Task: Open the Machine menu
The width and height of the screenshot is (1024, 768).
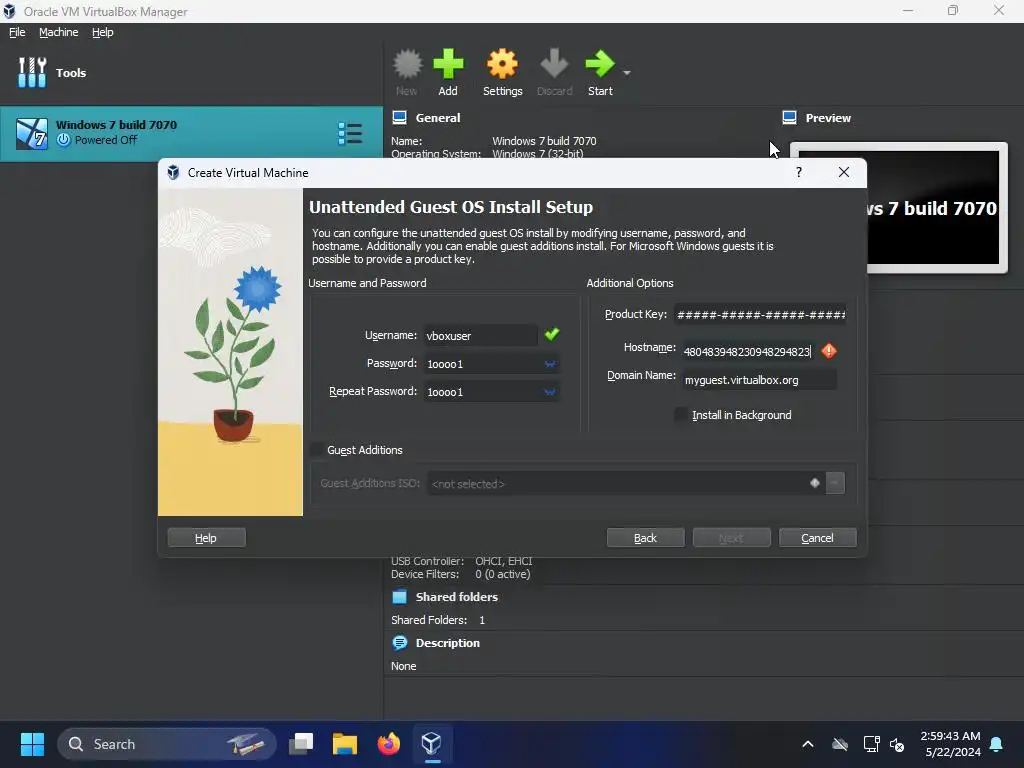Action: pyautogui.click(x=58, y=32)
